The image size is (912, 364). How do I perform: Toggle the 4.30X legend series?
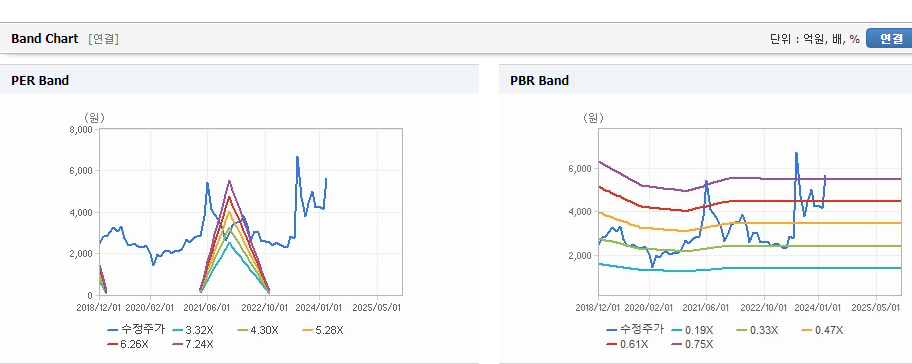click(259, 330)
